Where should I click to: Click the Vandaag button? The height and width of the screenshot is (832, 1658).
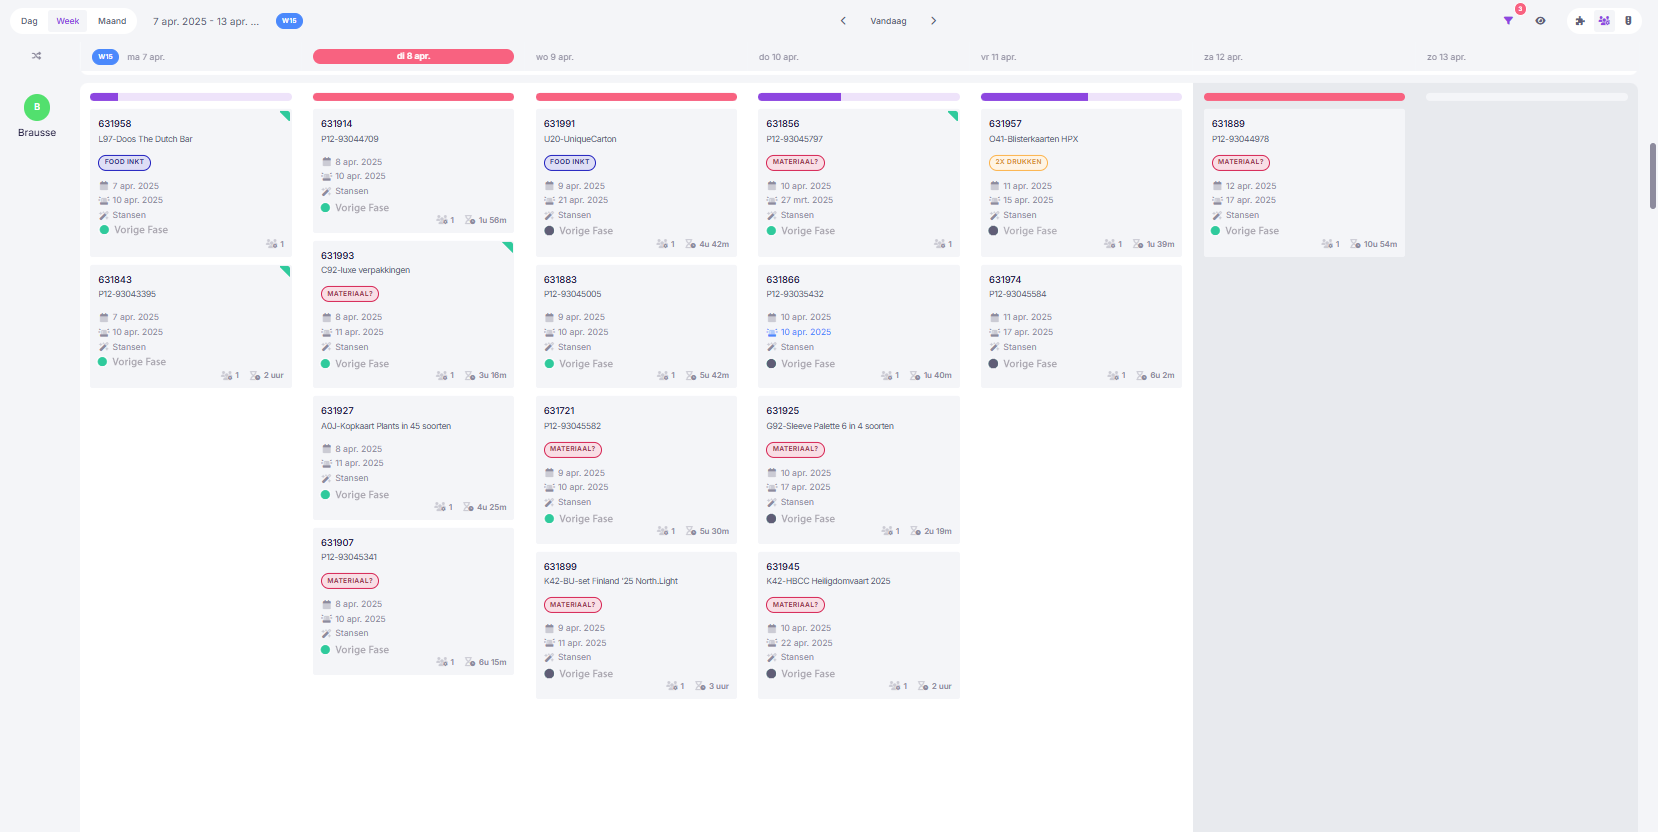pos(888,21)
